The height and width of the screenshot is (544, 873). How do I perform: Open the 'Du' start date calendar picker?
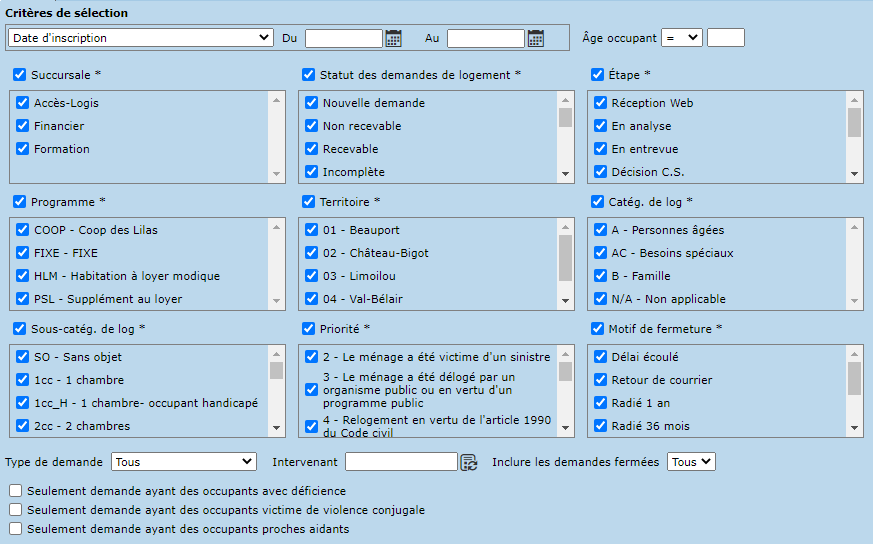[x=394, y=38]
